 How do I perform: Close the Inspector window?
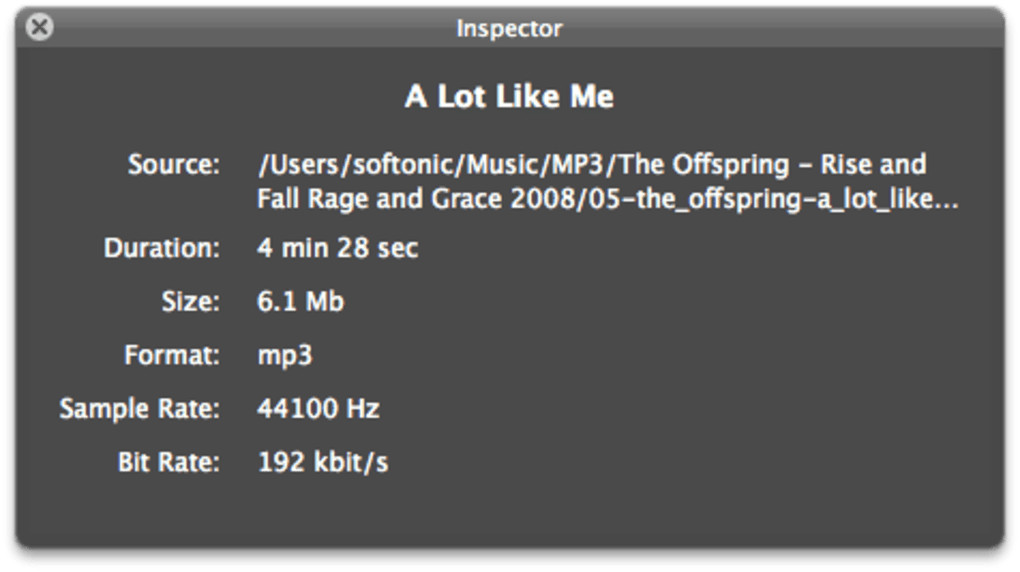tap(39, 27)
